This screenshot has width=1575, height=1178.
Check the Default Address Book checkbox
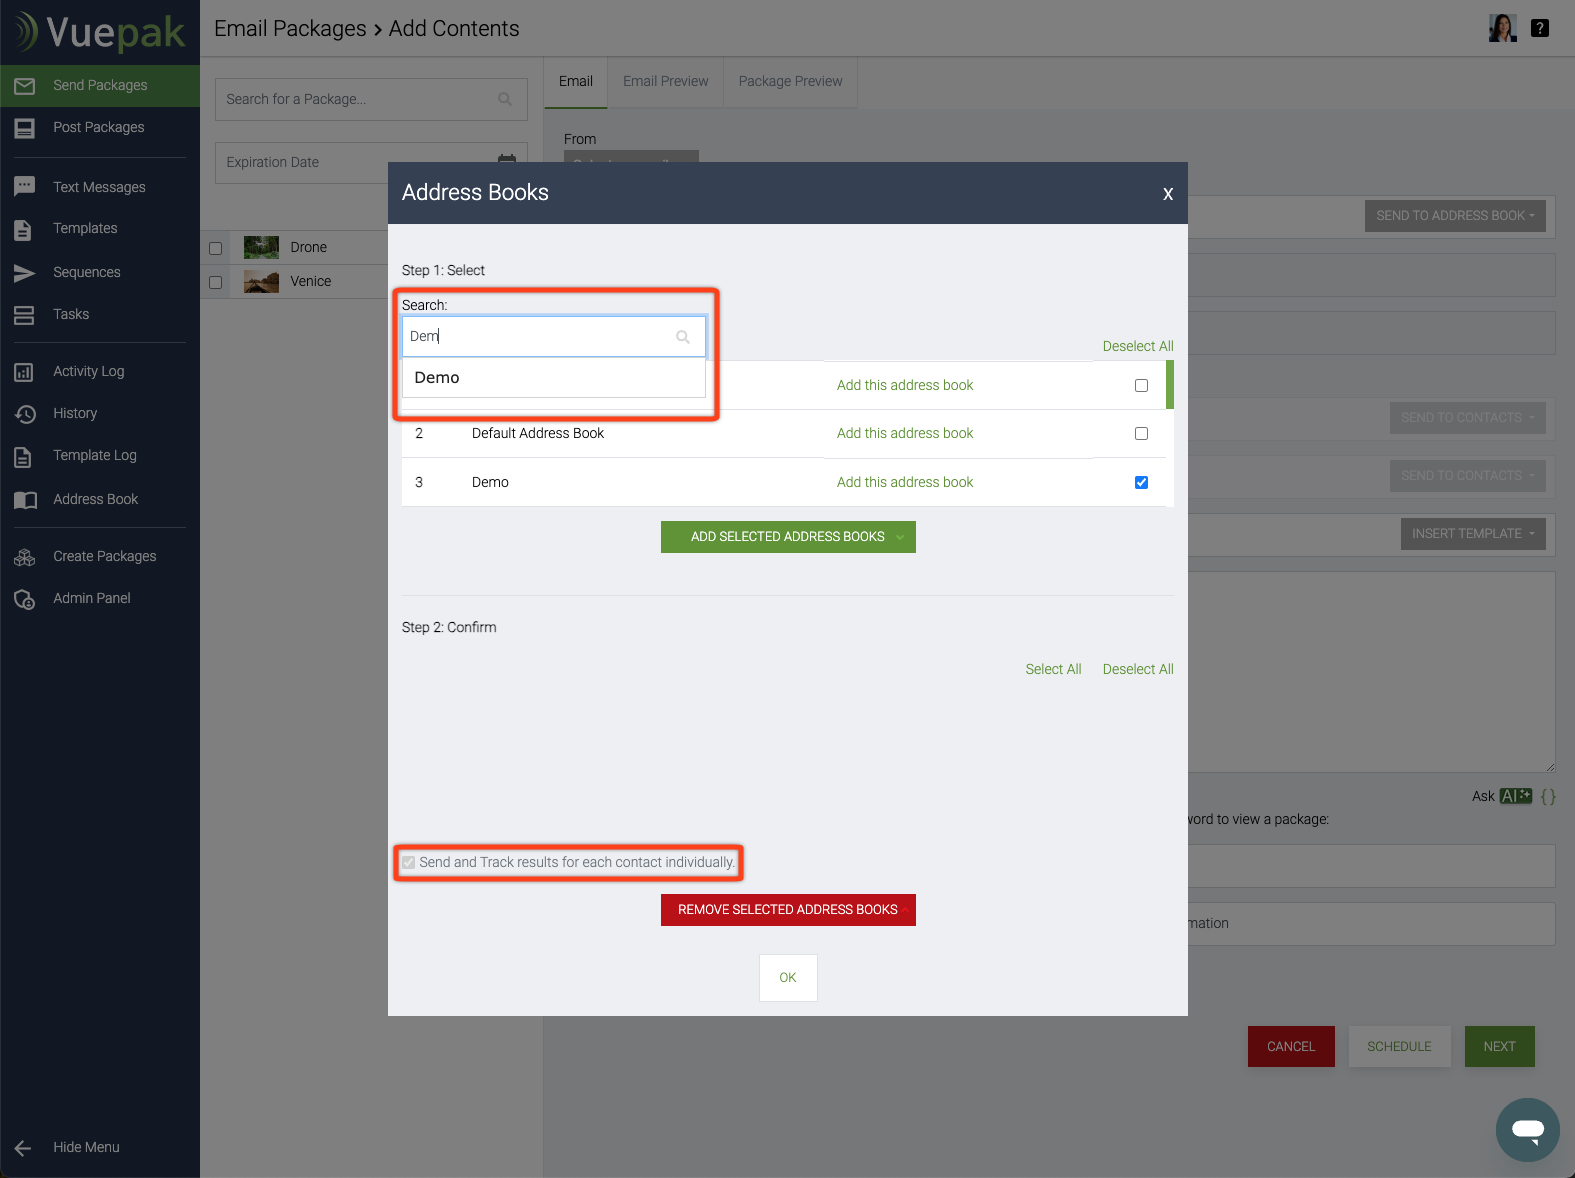[x=1141, y=433]
